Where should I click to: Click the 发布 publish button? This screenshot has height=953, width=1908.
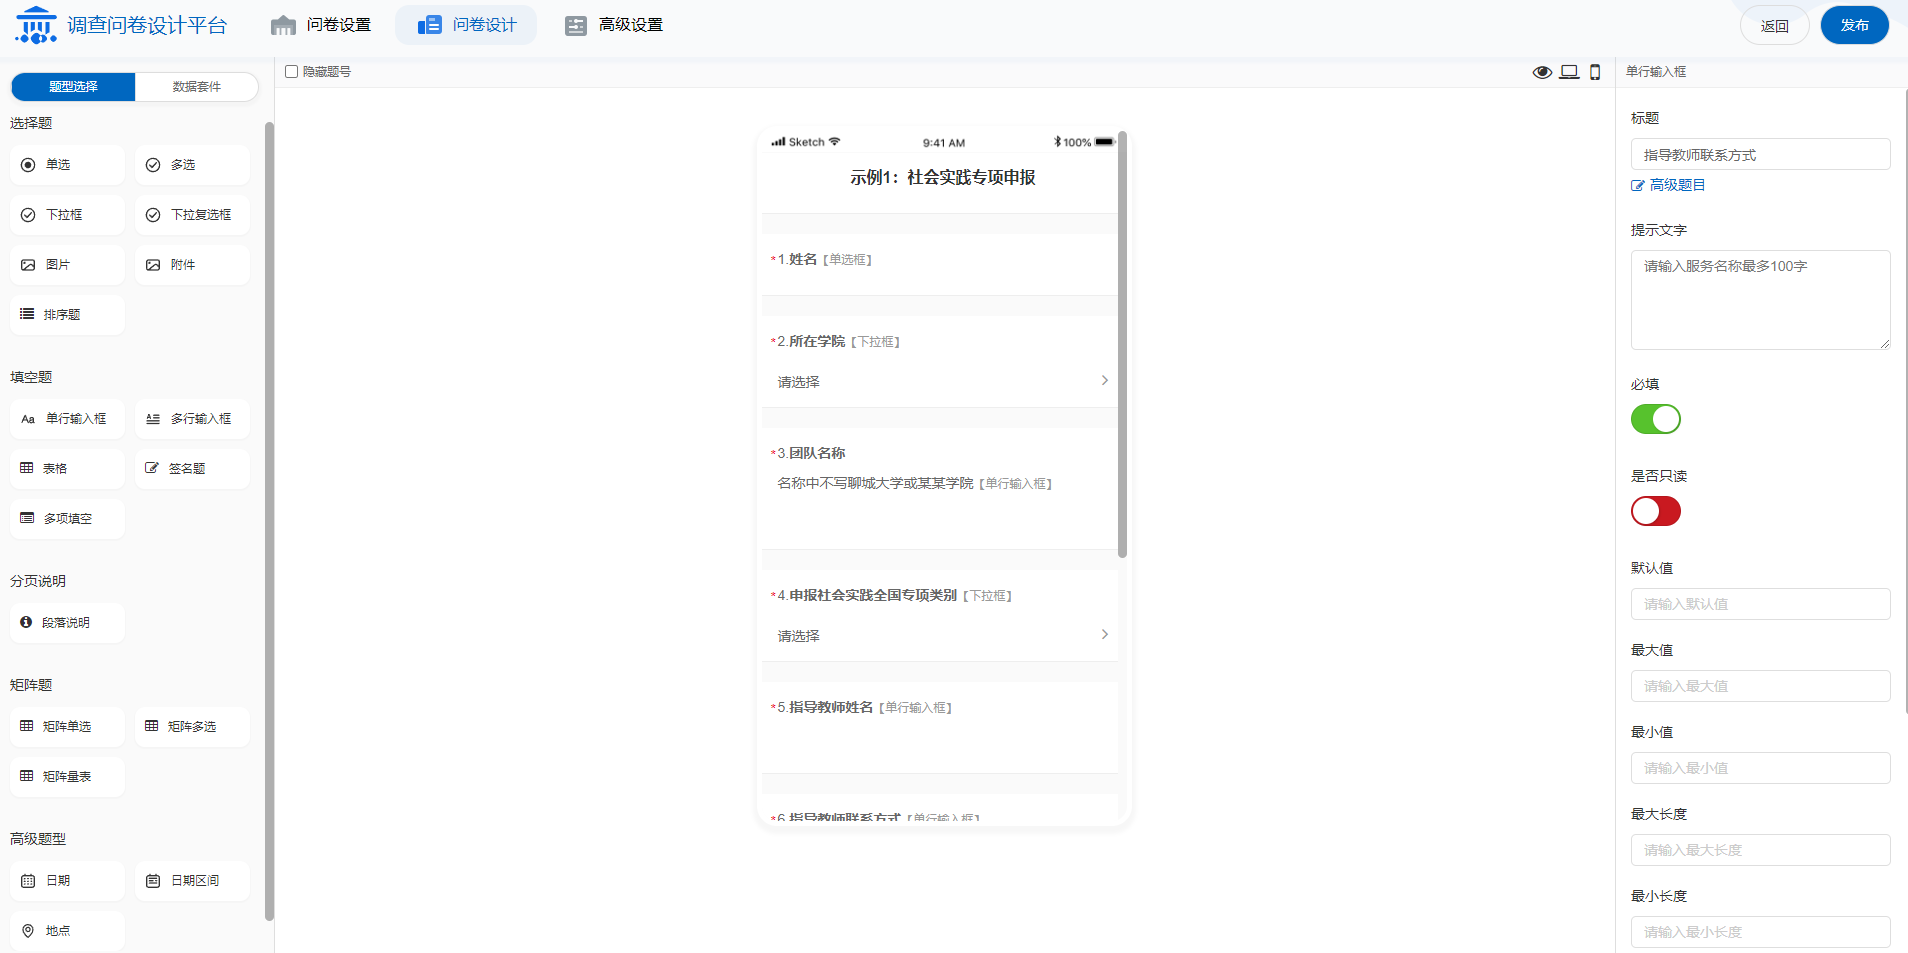(1854, 25)
